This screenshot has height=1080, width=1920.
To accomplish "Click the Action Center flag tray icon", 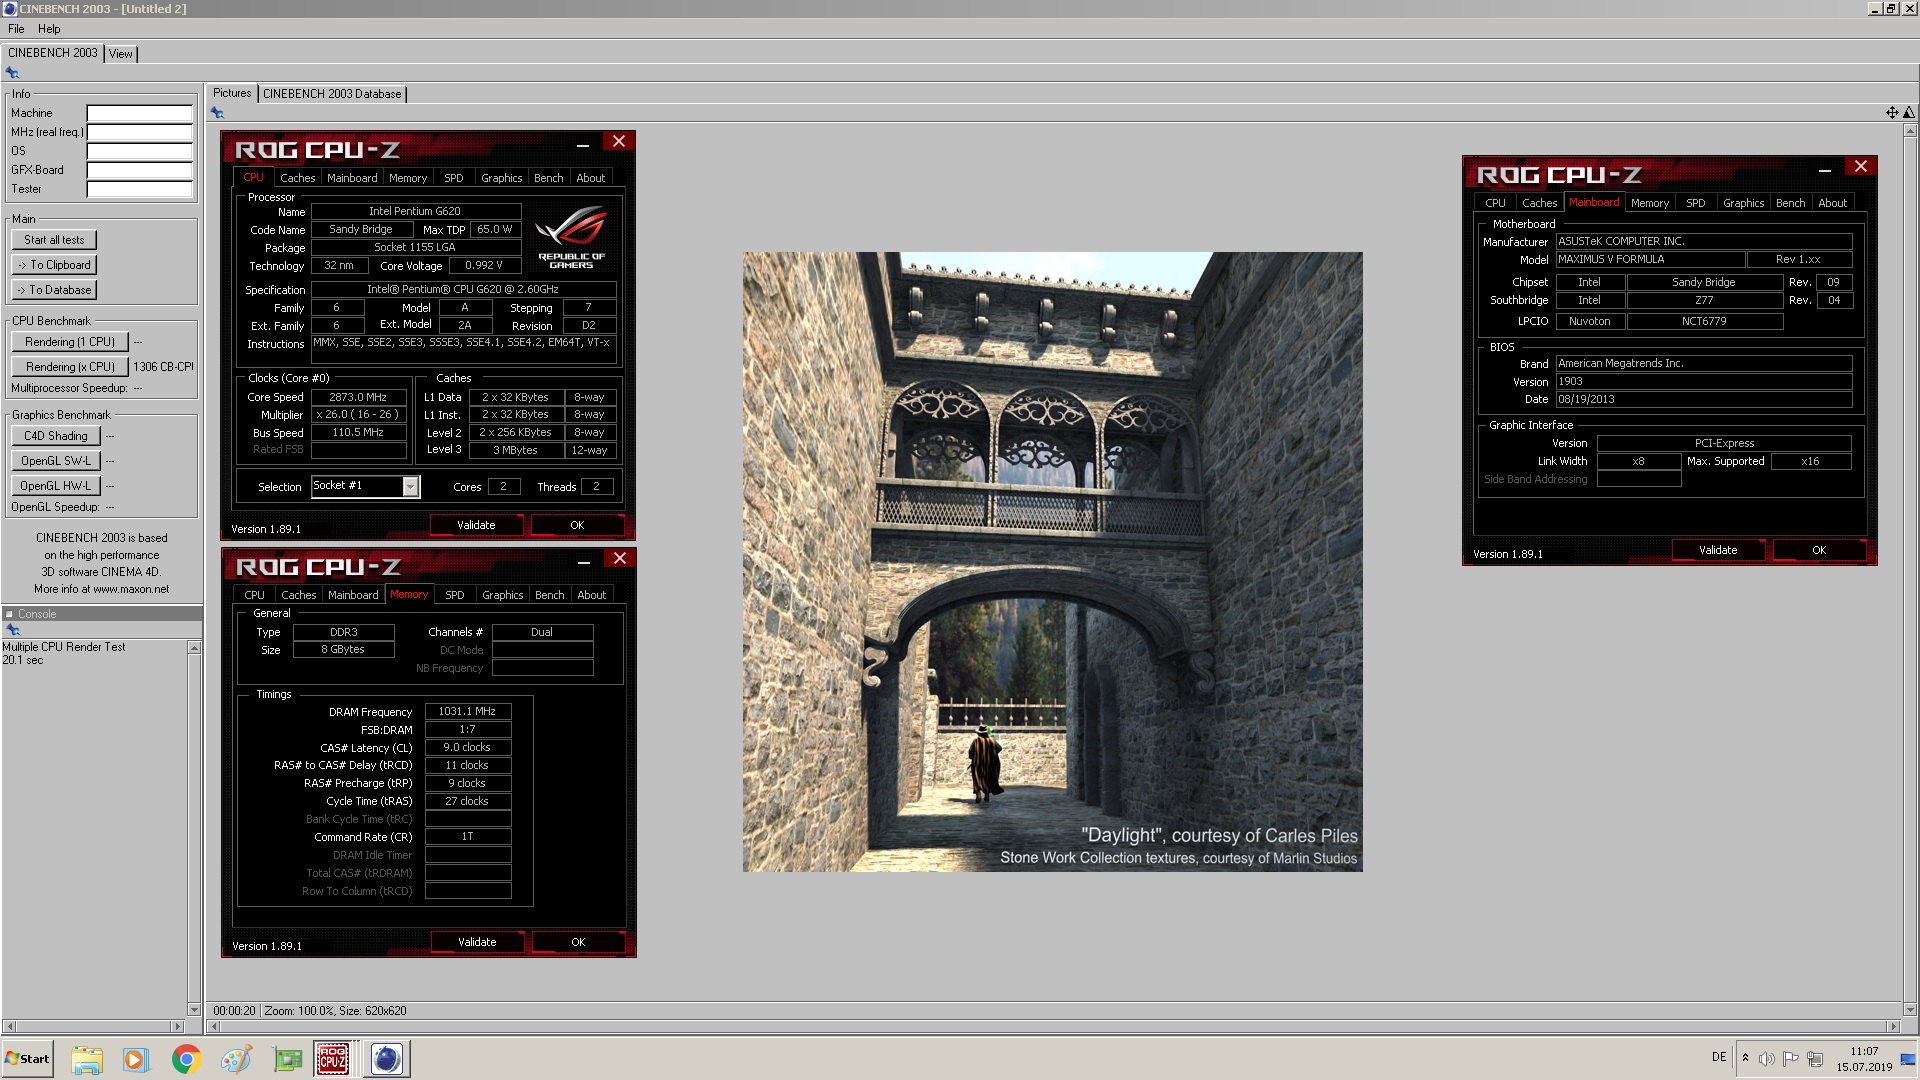I will click(x=1791, y=1059).
